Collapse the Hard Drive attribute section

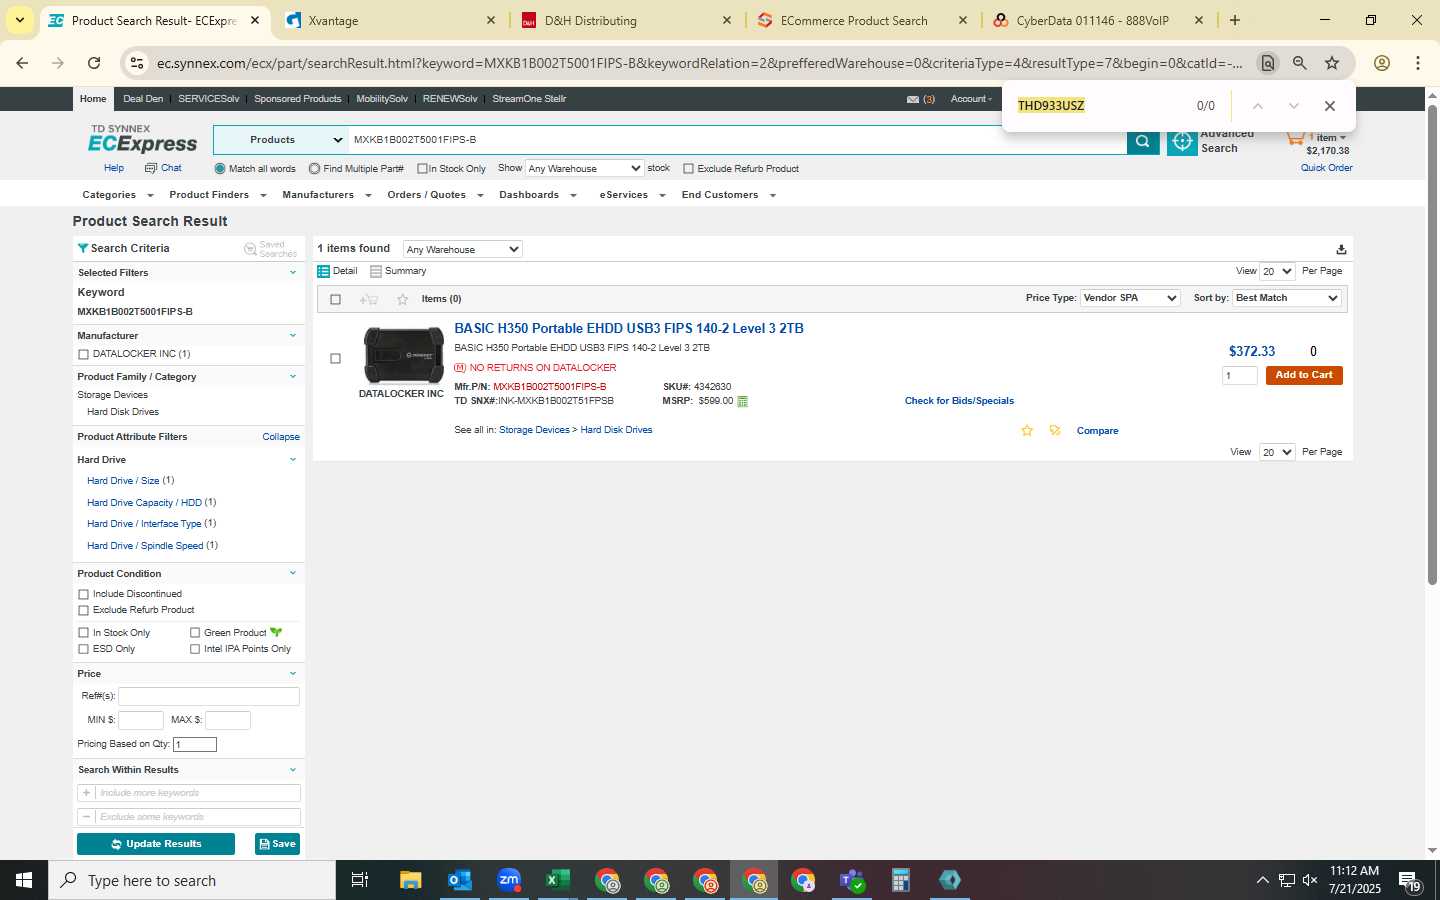tap(293, 460)
